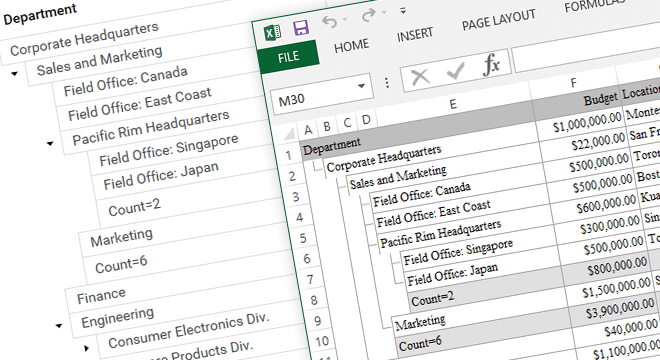Select column F header in Excel
660x360 pixels.
tap(573, 83)
